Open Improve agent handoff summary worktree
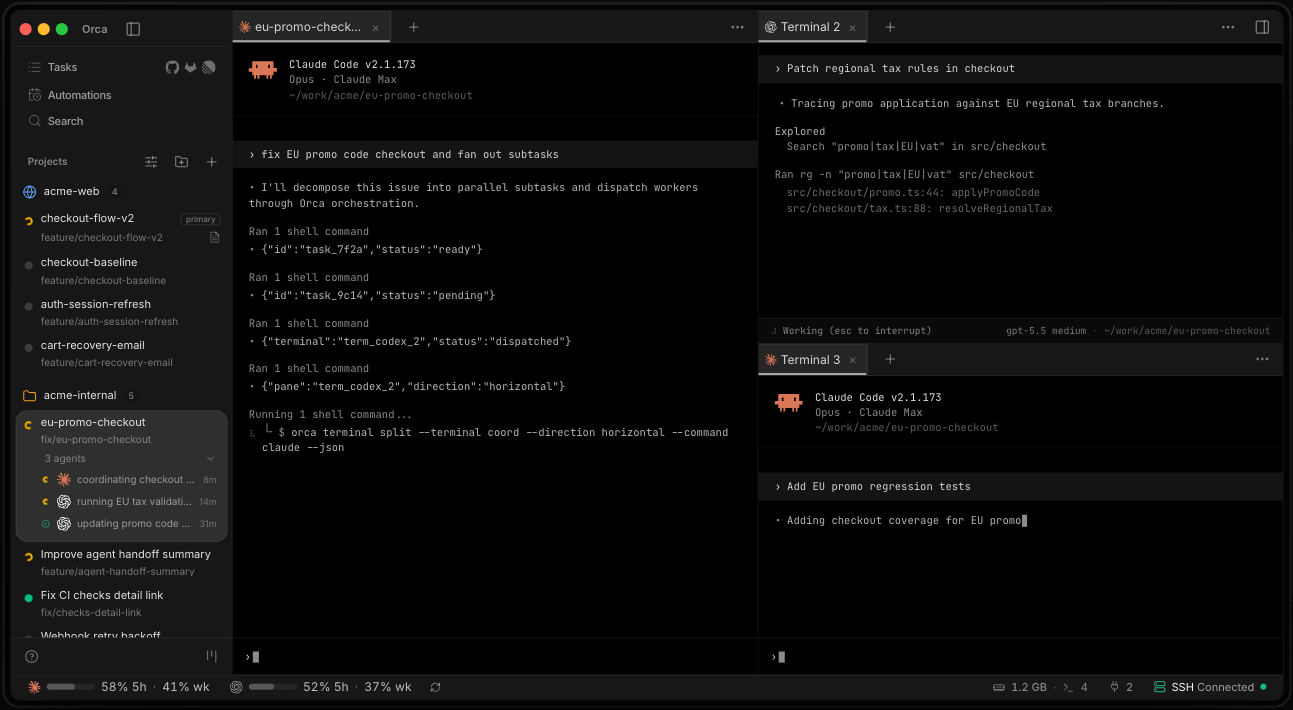The image size is (1293, 710). tap(121, 562)
